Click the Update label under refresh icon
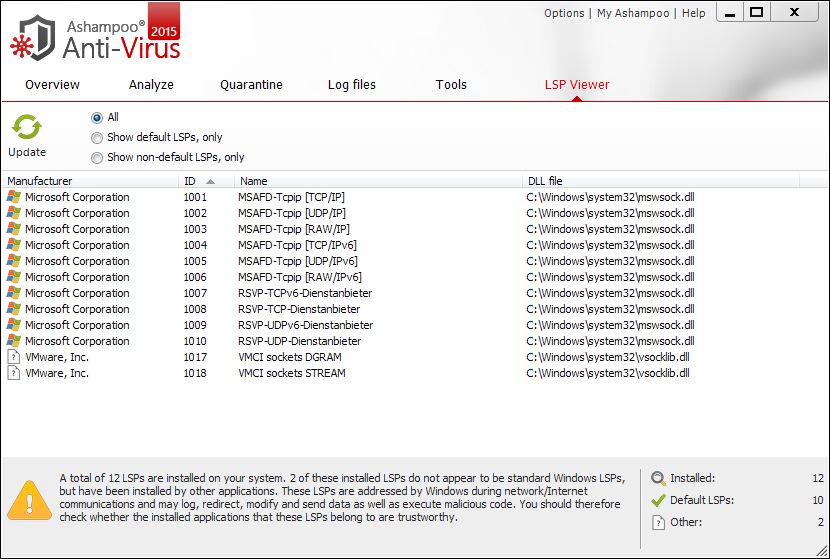Viewport: 830px width, 559px height. point(27,152)
